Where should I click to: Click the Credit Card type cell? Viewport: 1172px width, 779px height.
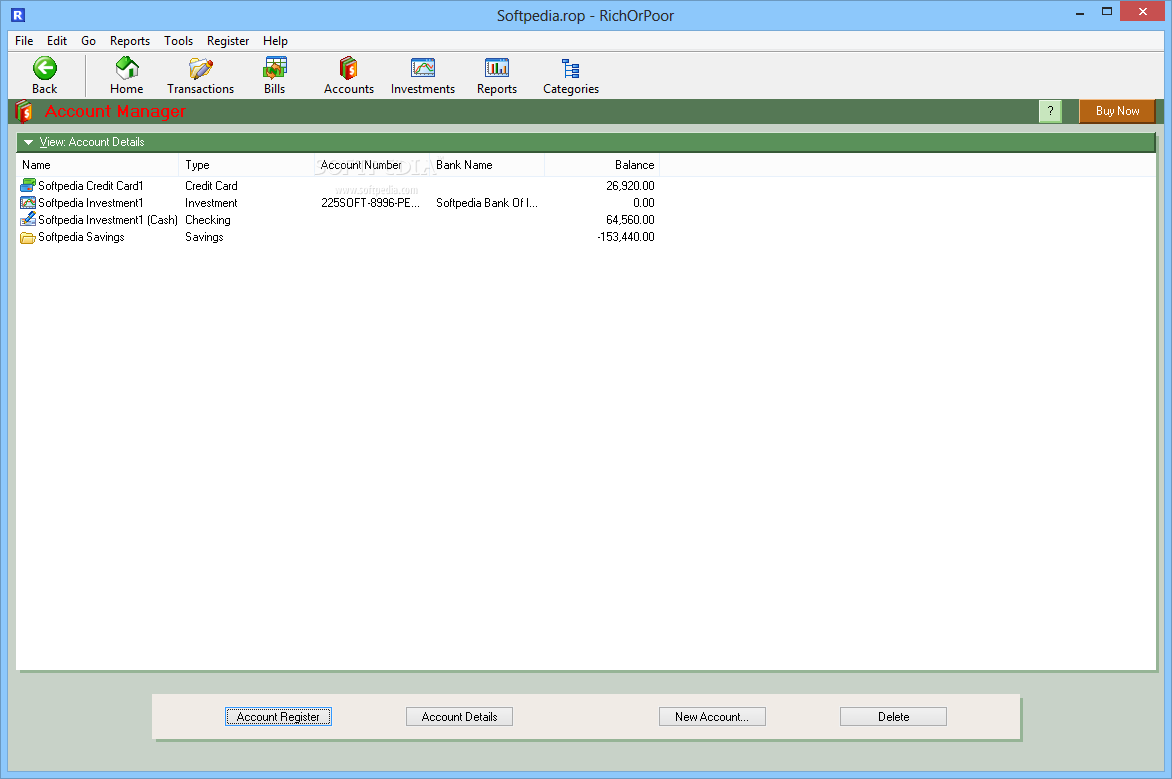[212, 185]
